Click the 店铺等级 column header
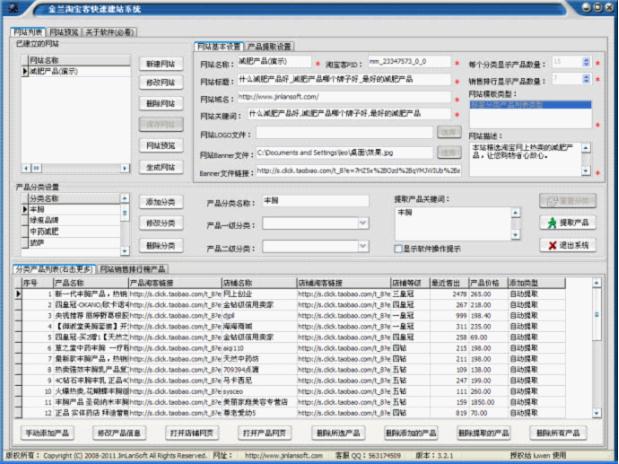Viewport: 619px width, 464px height. tap(410, 283)
